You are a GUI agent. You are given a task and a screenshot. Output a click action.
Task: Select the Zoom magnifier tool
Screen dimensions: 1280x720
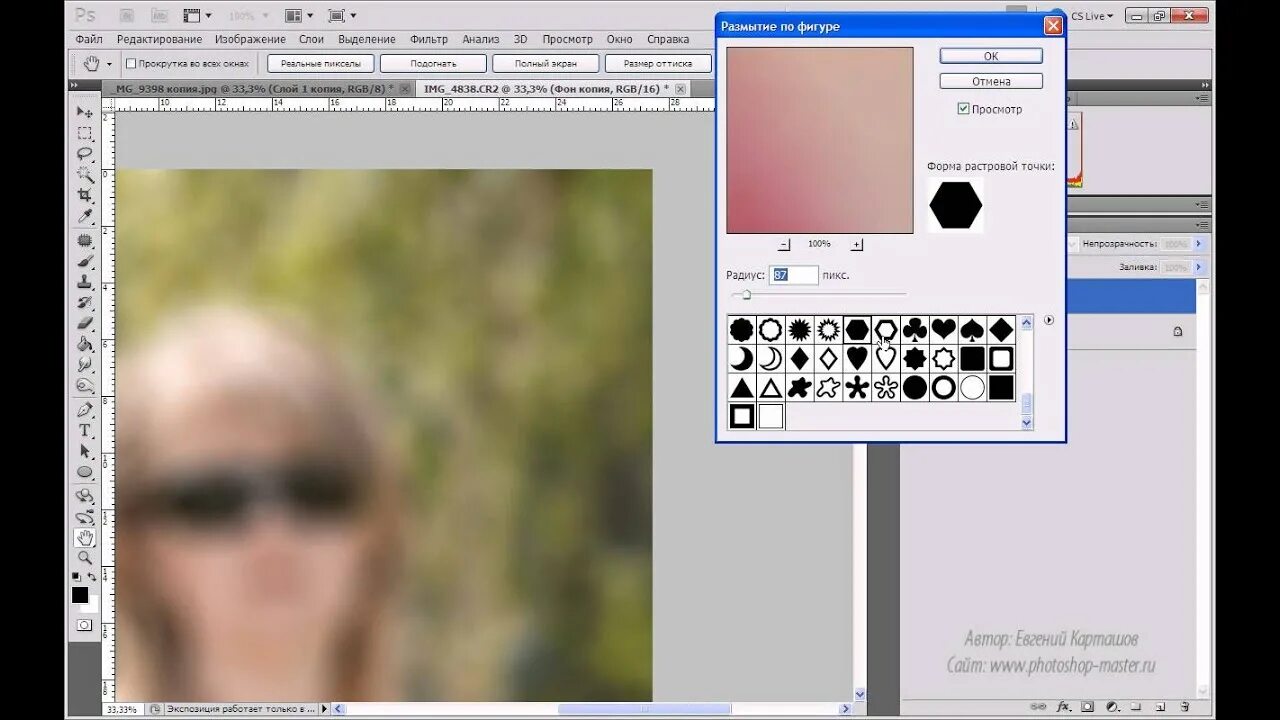pos(84,558)
